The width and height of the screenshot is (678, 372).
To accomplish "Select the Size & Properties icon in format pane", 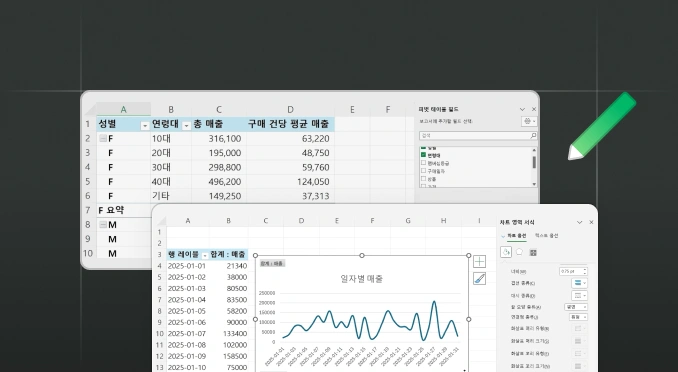I will click(x=533, y=252).
